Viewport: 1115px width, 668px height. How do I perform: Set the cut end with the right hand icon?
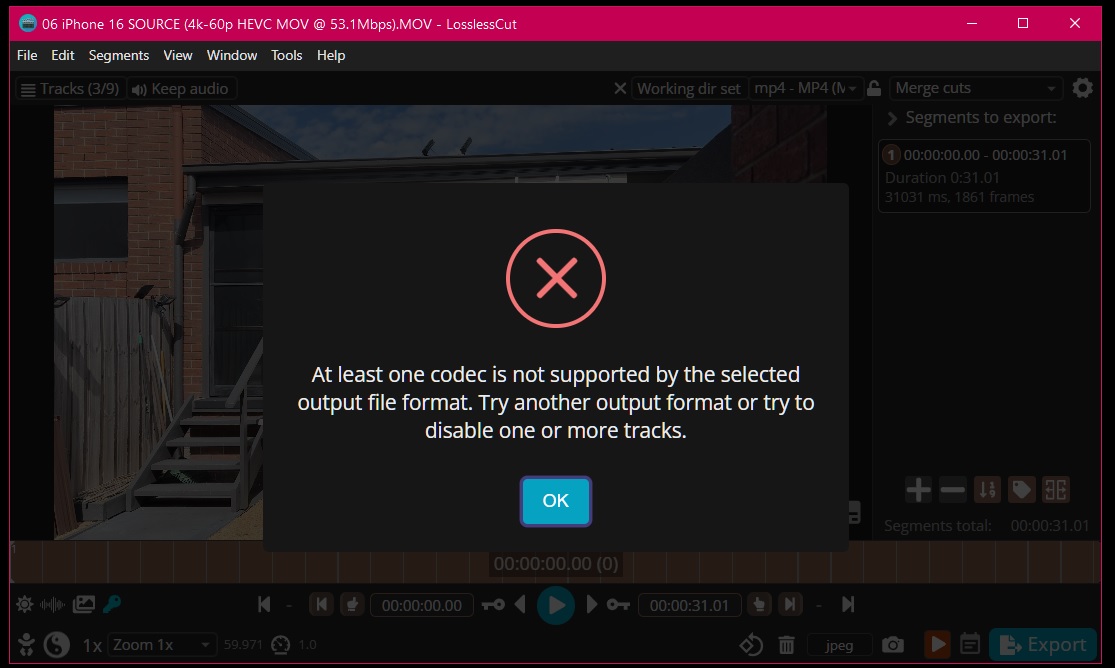(x=759, y=605)
